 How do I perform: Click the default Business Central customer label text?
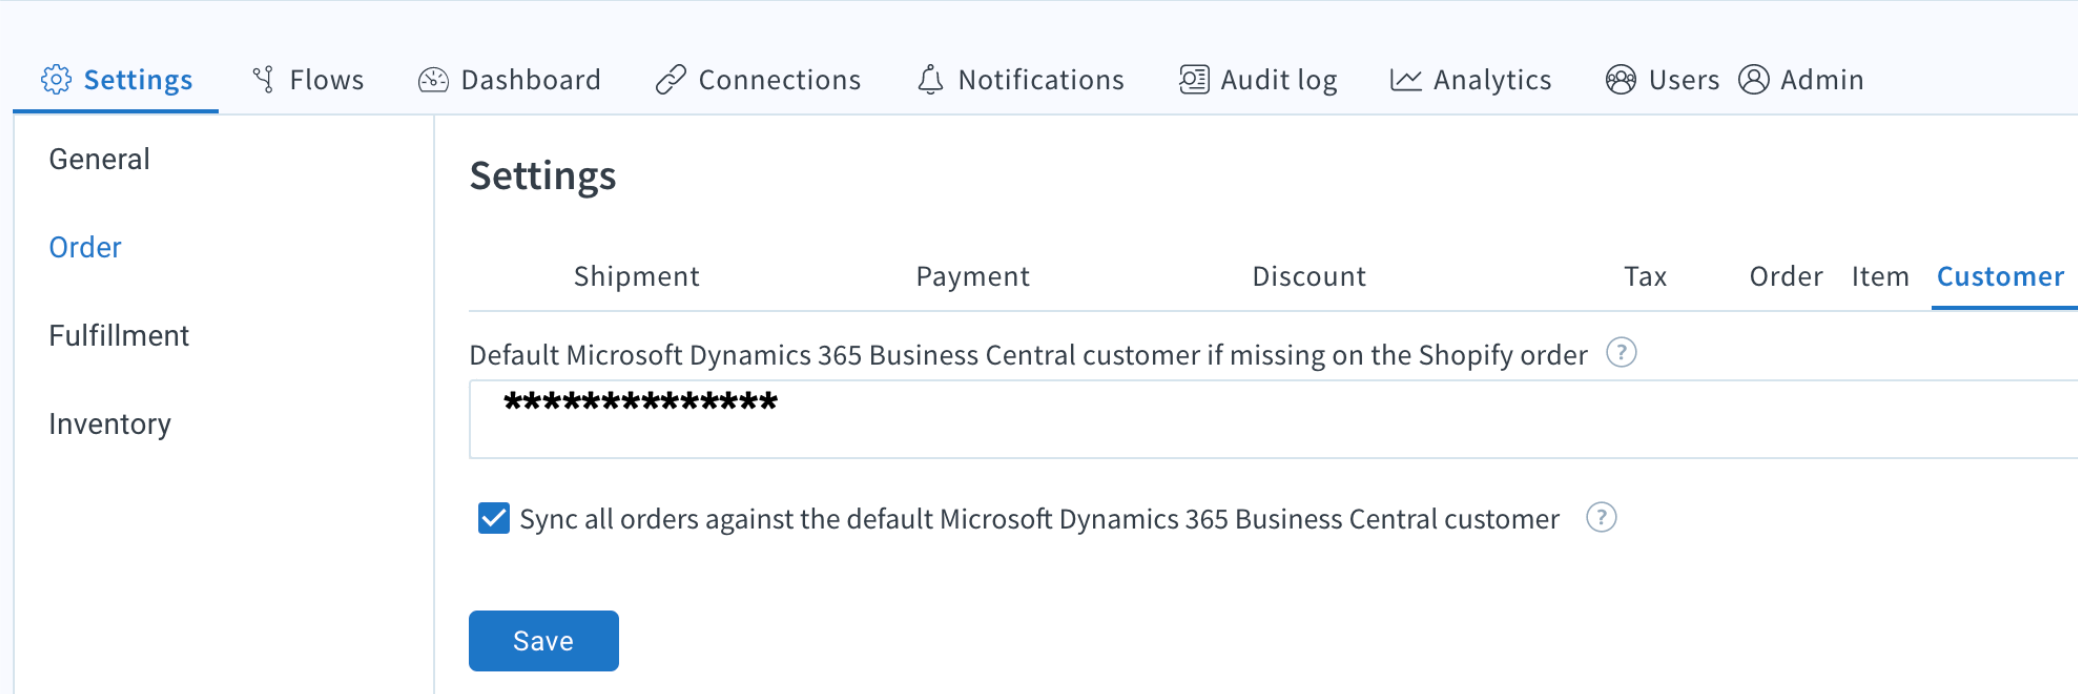1028,355
